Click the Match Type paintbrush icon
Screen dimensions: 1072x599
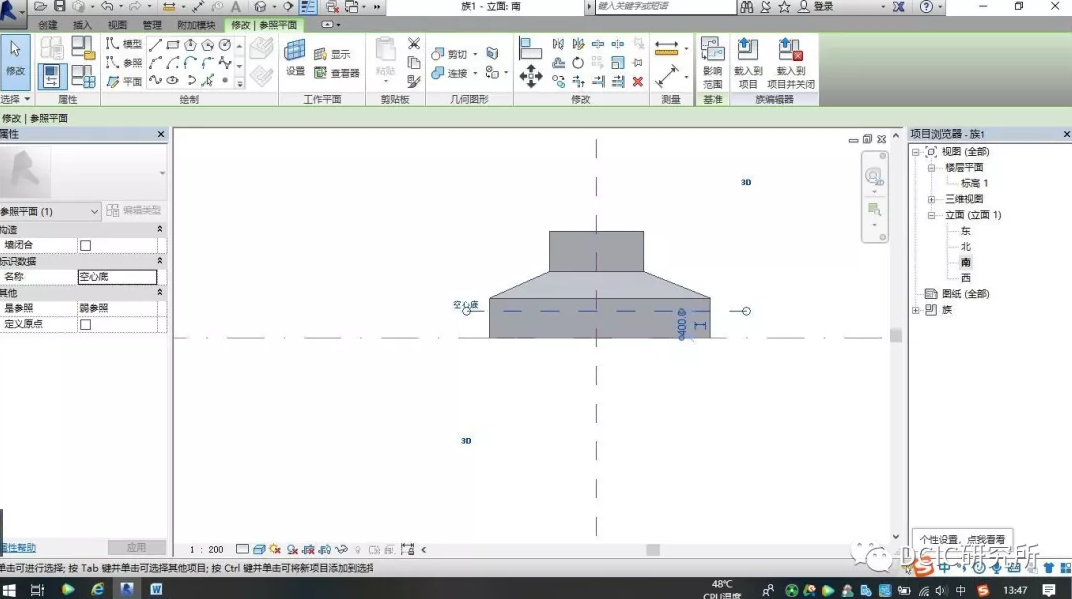point(414,81)
